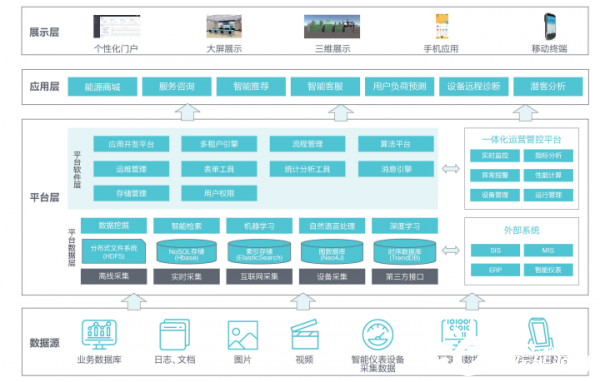Click the SIS external system box
The image size is (600, 382).
495,250
